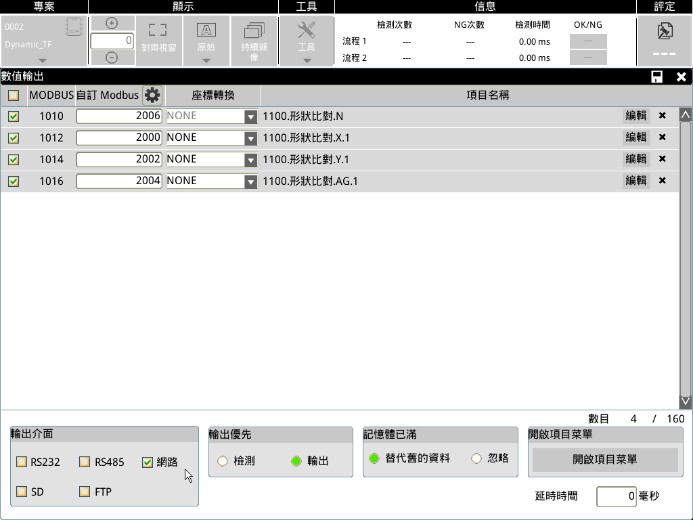Click the judgment result icon under 評定
The width and height of the screenshot is (693, 520).
(x=664, y=31)
